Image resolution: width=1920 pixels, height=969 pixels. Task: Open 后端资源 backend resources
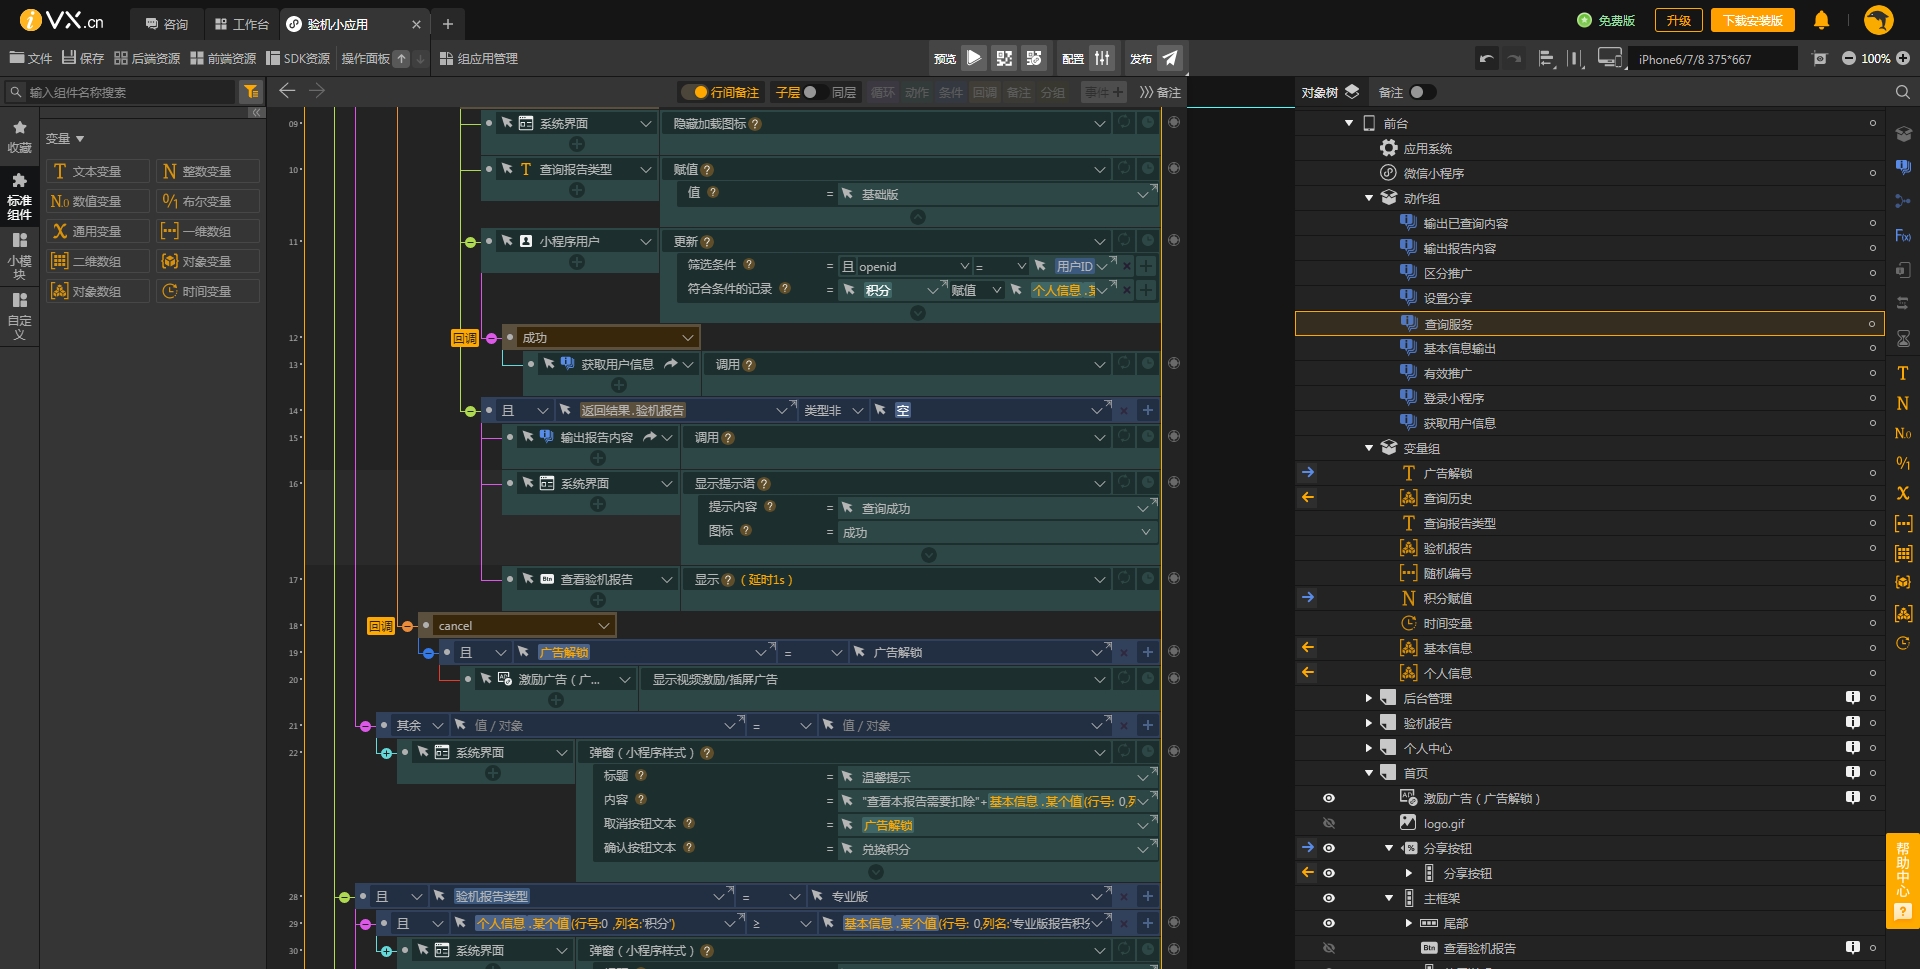(147, 59)
